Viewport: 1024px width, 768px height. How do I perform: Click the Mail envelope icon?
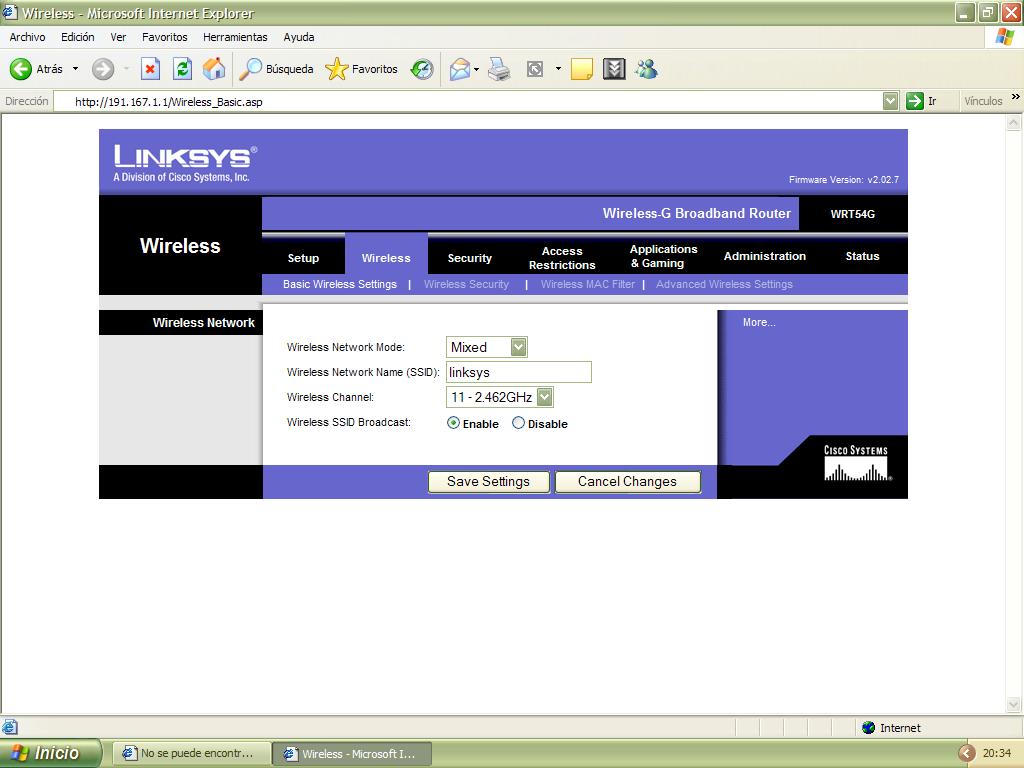point(460,69)
